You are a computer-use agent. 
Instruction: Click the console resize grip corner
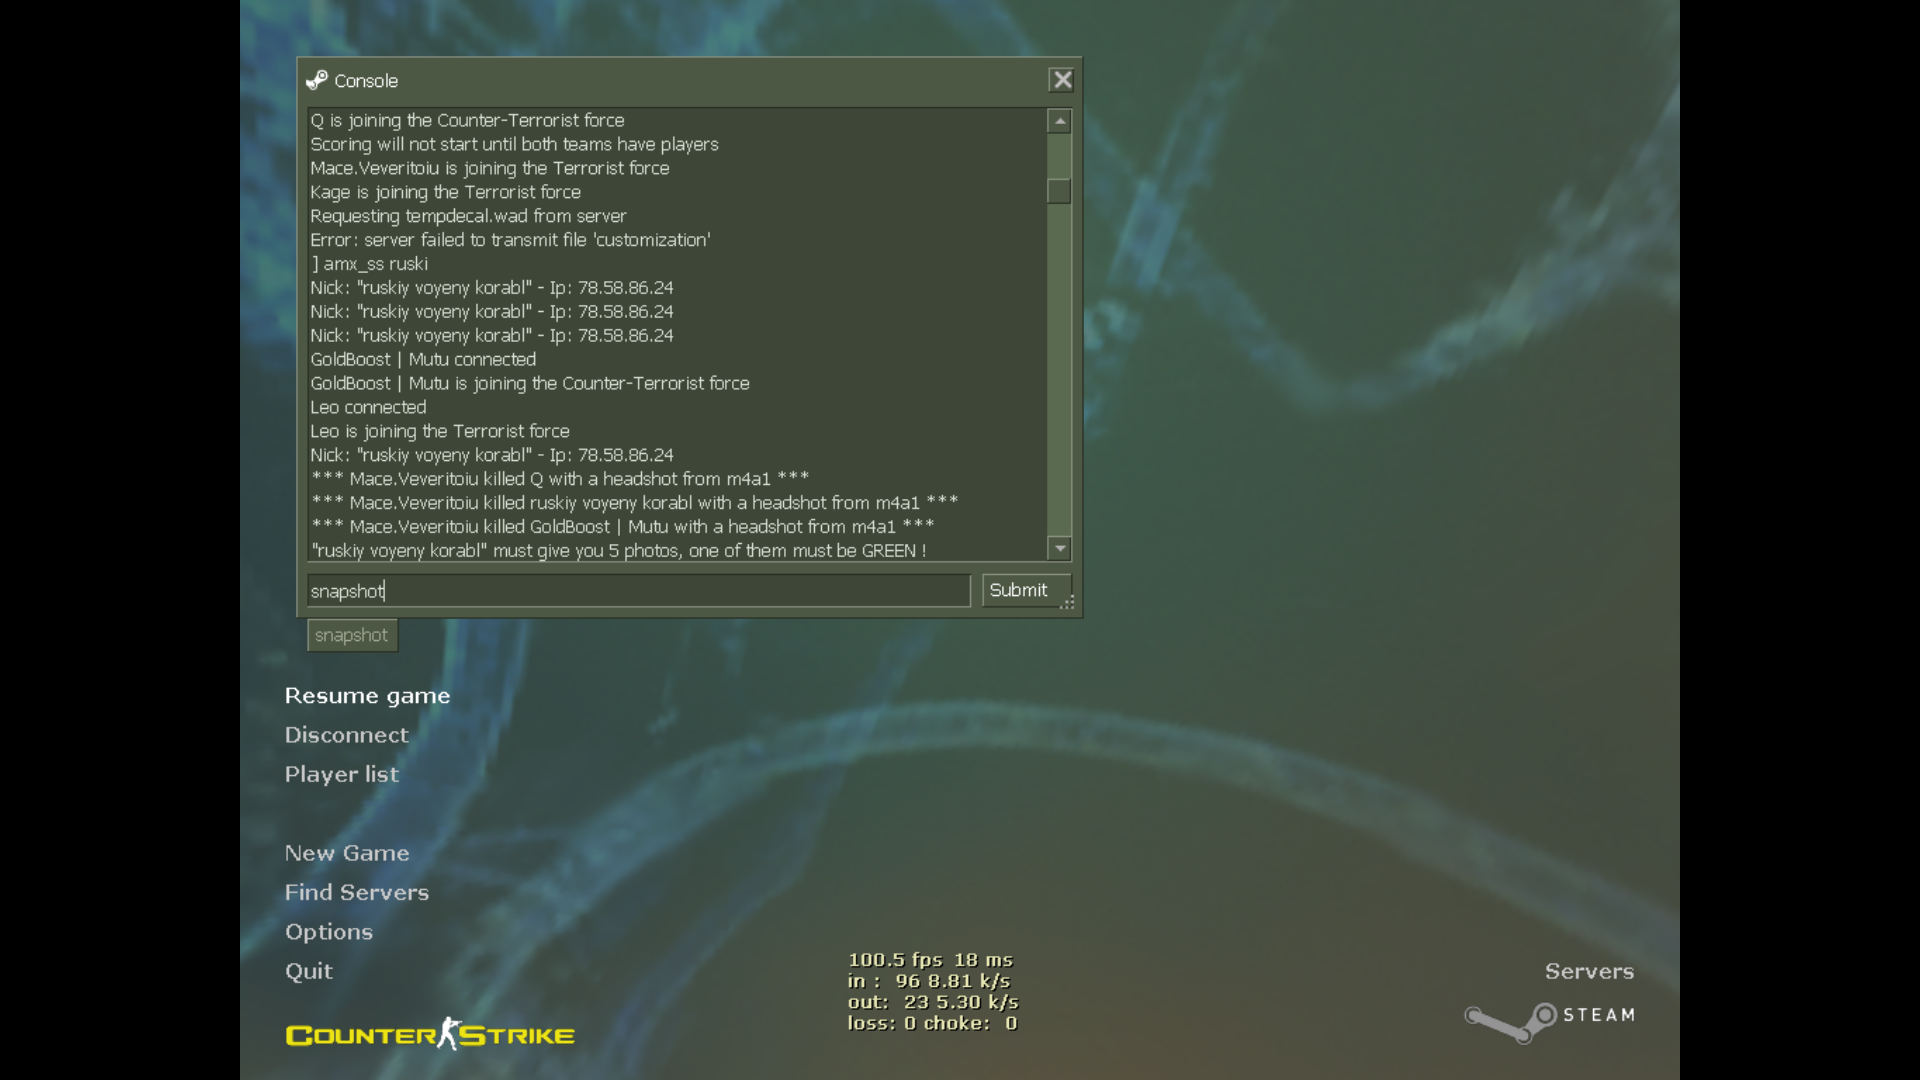click(x=1067, y=603)
